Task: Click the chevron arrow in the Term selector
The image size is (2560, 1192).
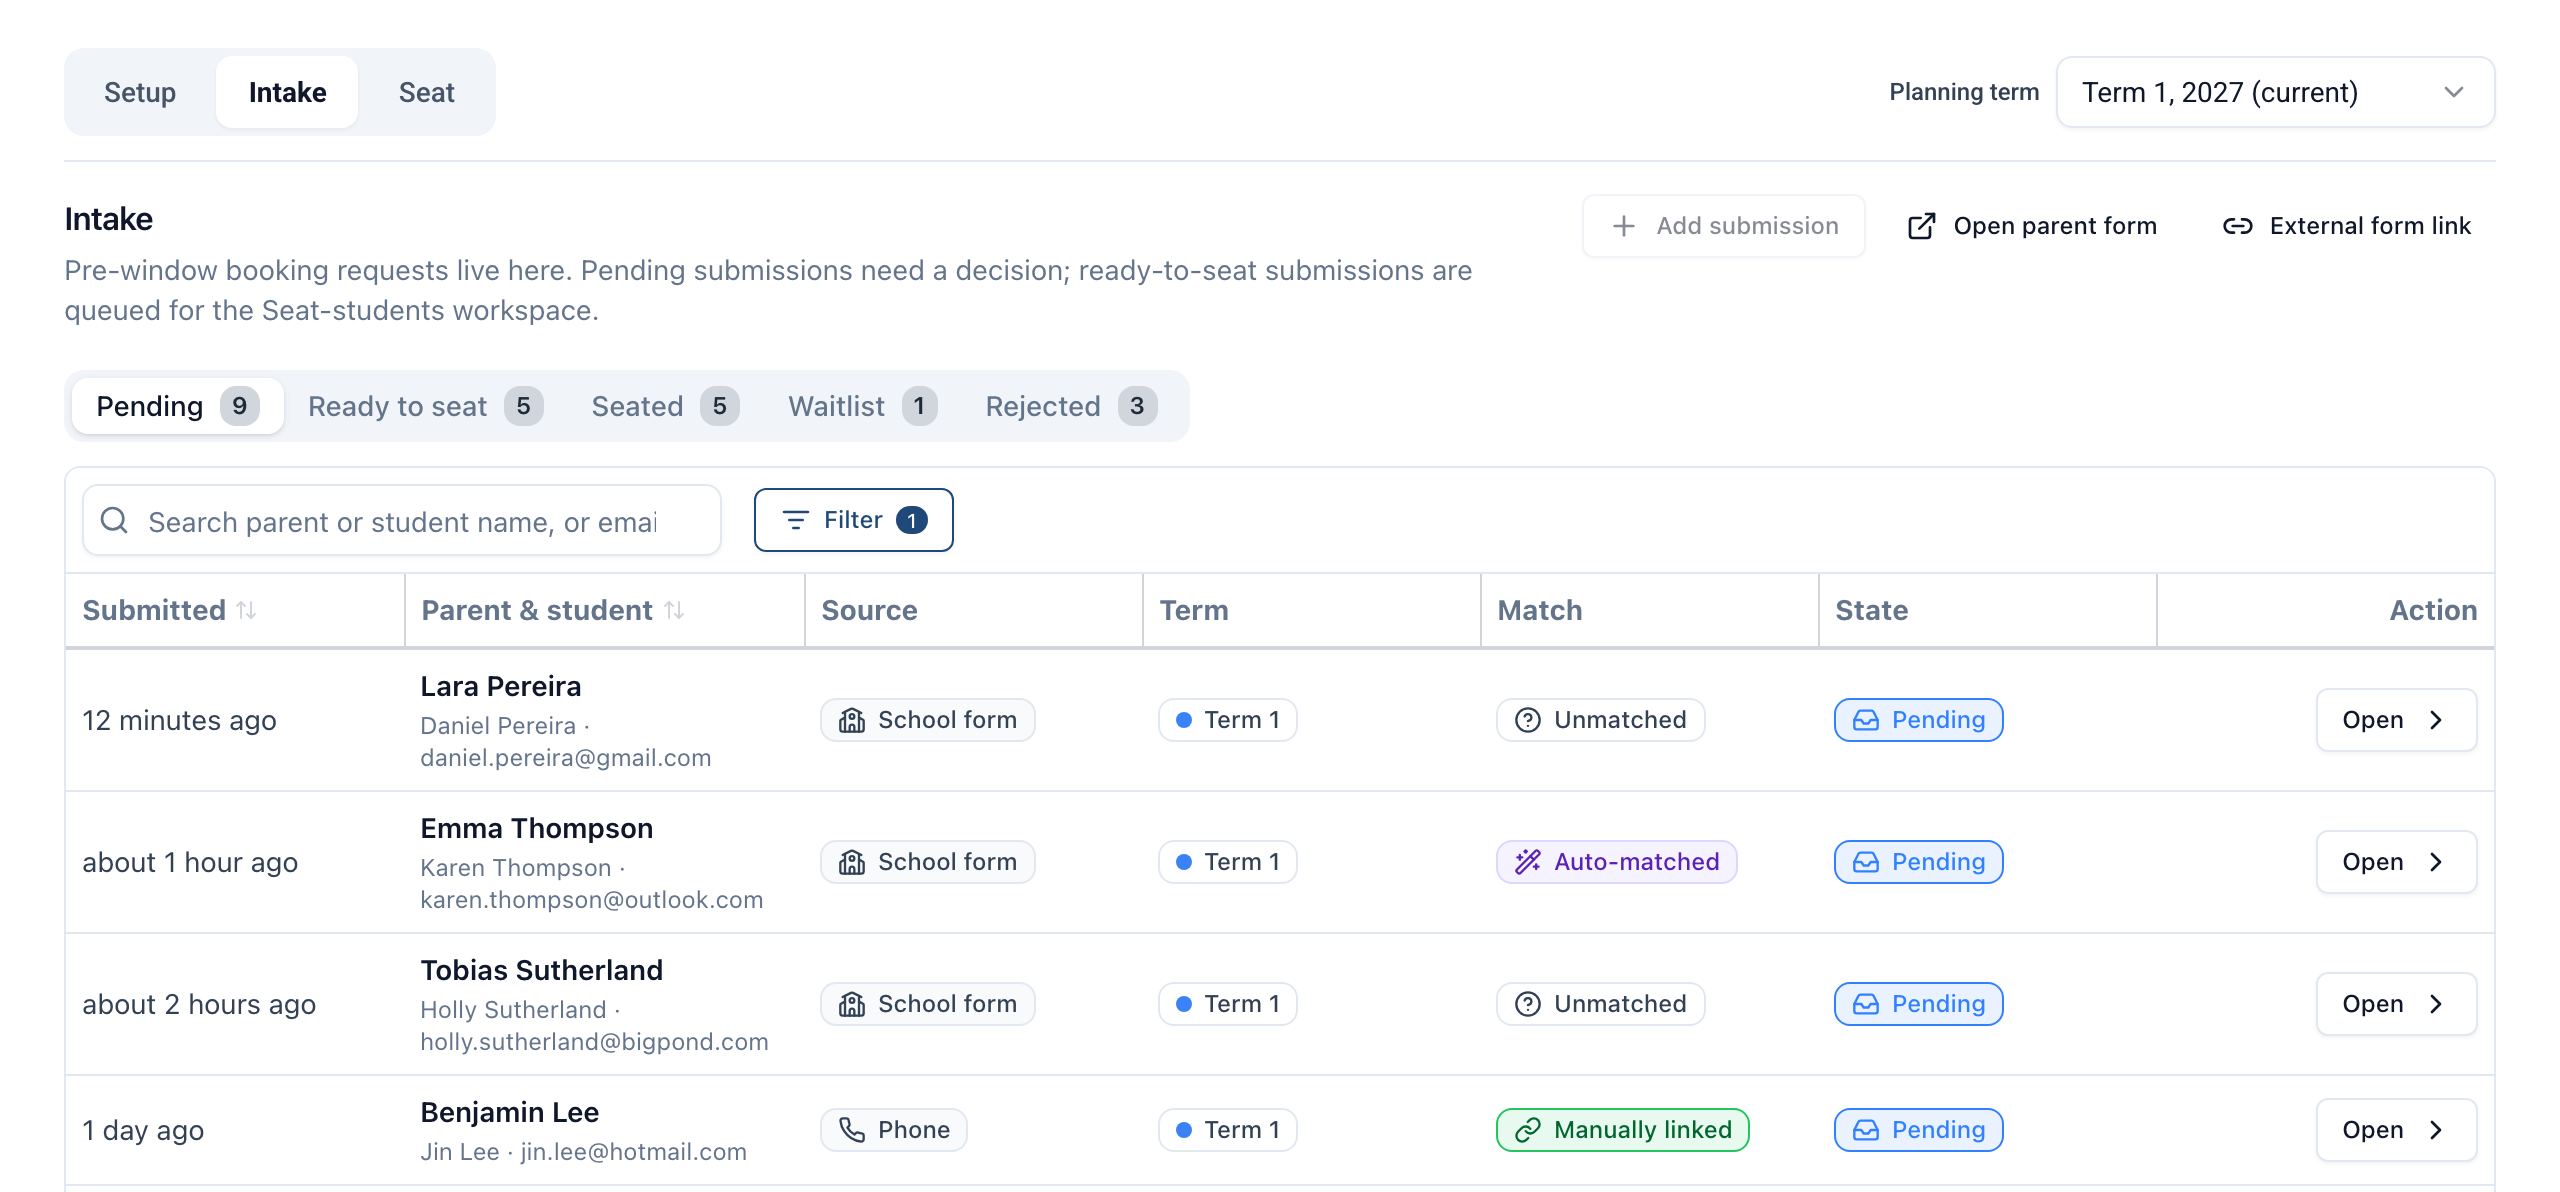Action: click(2453, 92)
